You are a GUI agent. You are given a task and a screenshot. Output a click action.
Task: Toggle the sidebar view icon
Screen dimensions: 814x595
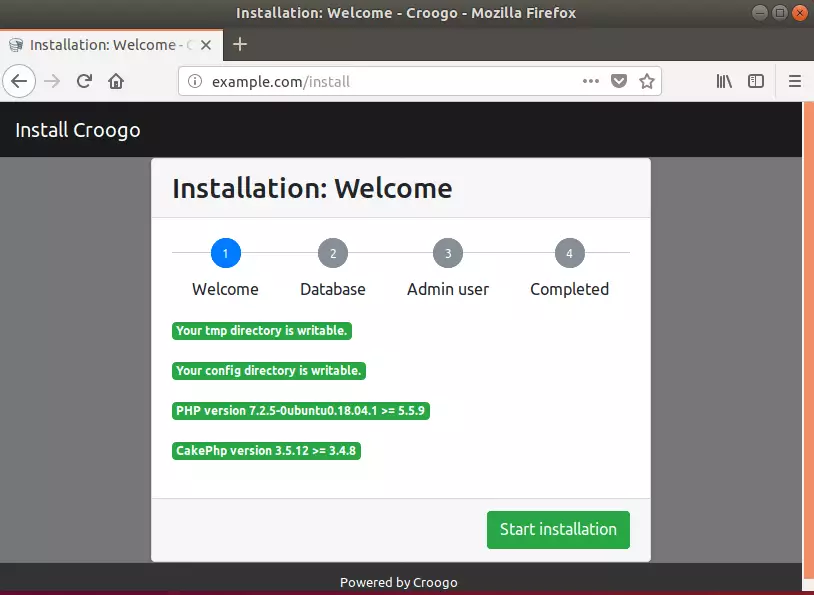(x=756, y=81)
